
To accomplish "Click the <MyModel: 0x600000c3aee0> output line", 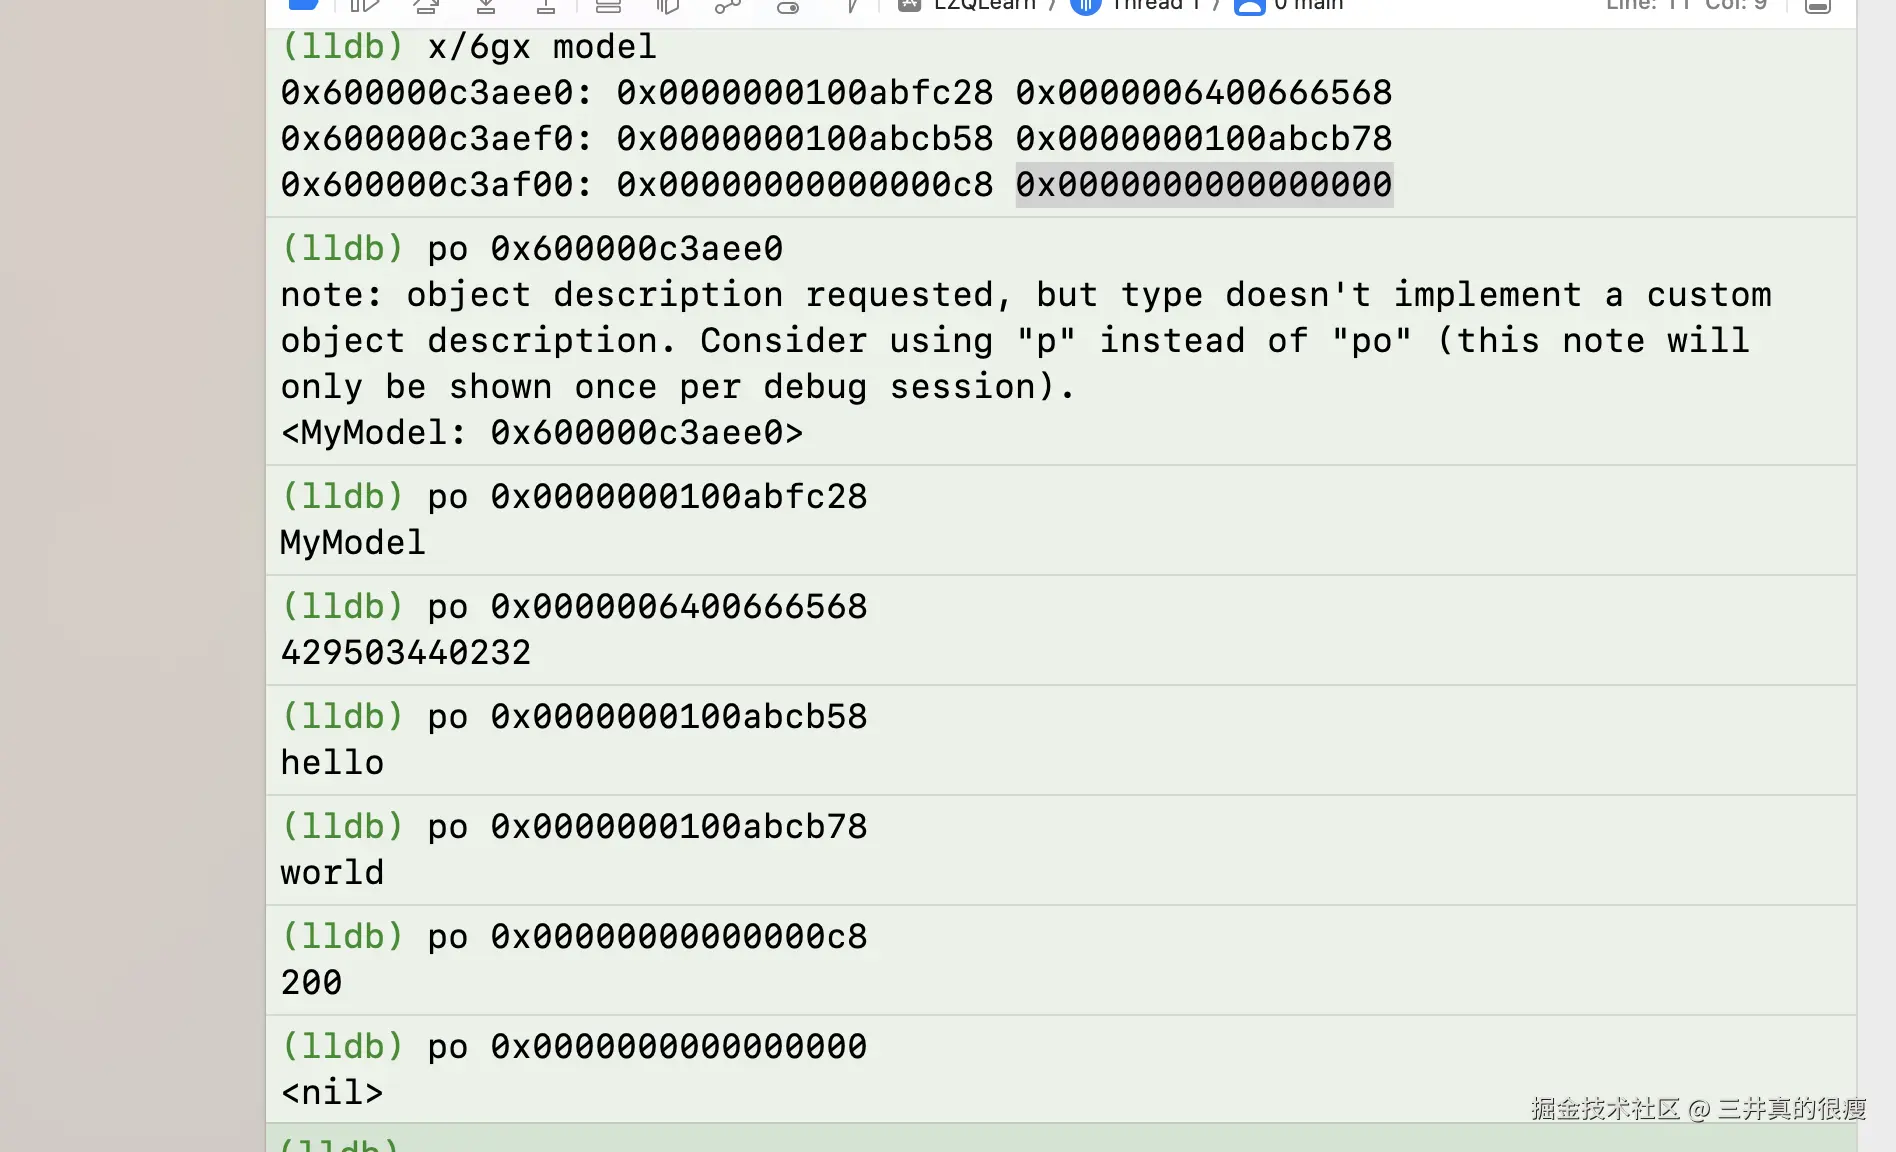I will click(x=542, y=433).
